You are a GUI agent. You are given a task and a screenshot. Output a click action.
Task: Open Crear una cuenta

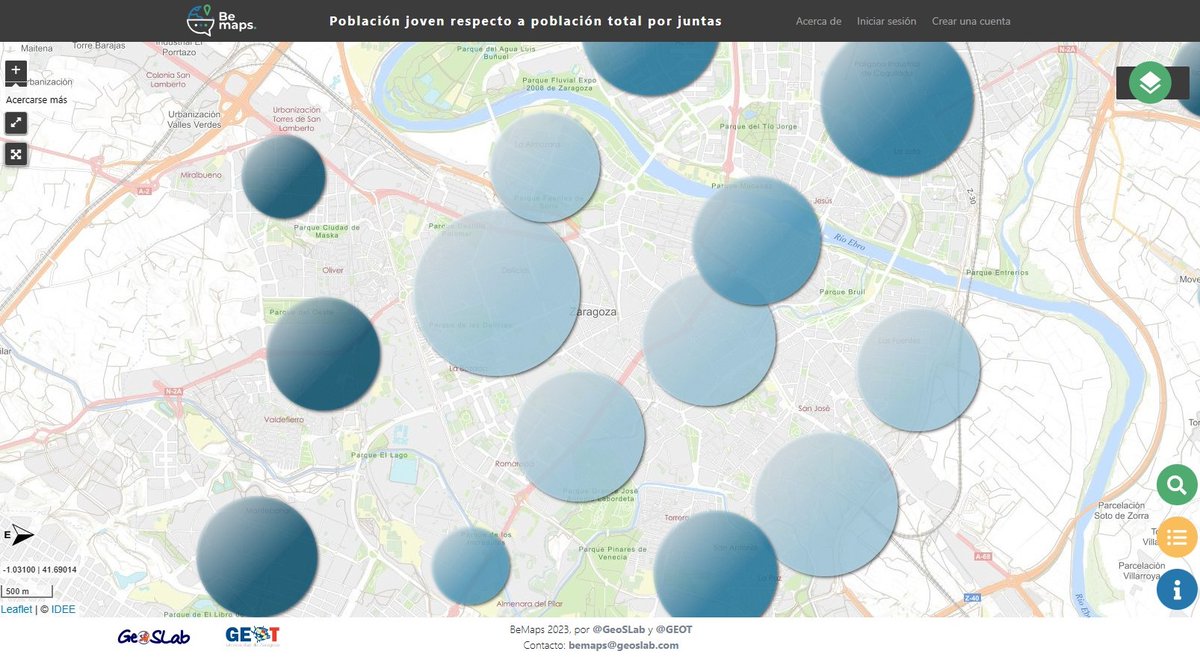971,21
